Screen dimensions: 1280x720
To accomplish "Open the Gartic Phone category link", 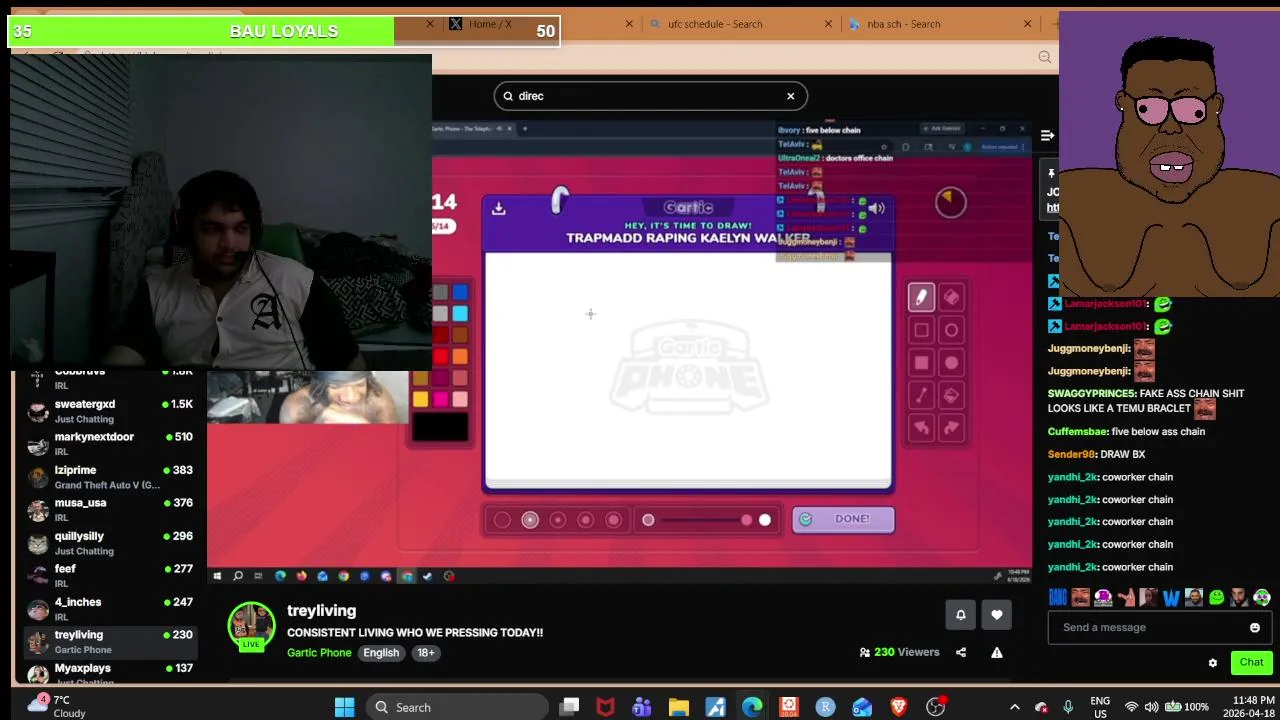I will 319,653.
